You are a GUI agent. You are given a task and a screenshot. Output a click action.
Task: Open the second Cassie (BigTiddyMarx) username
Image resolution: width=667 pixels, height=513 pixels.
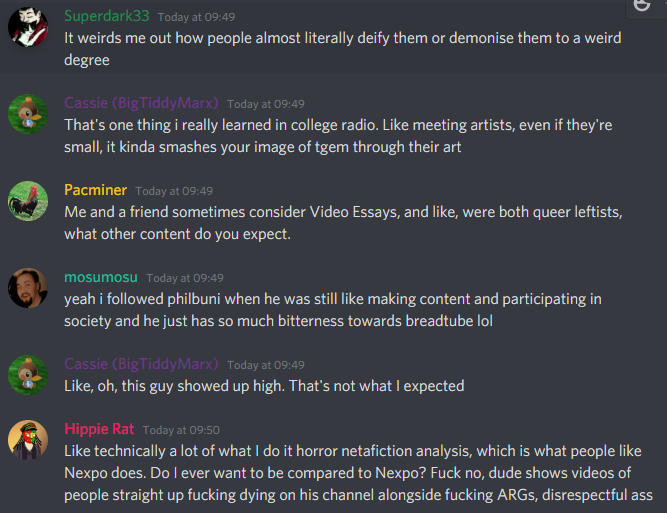[141, 364]
